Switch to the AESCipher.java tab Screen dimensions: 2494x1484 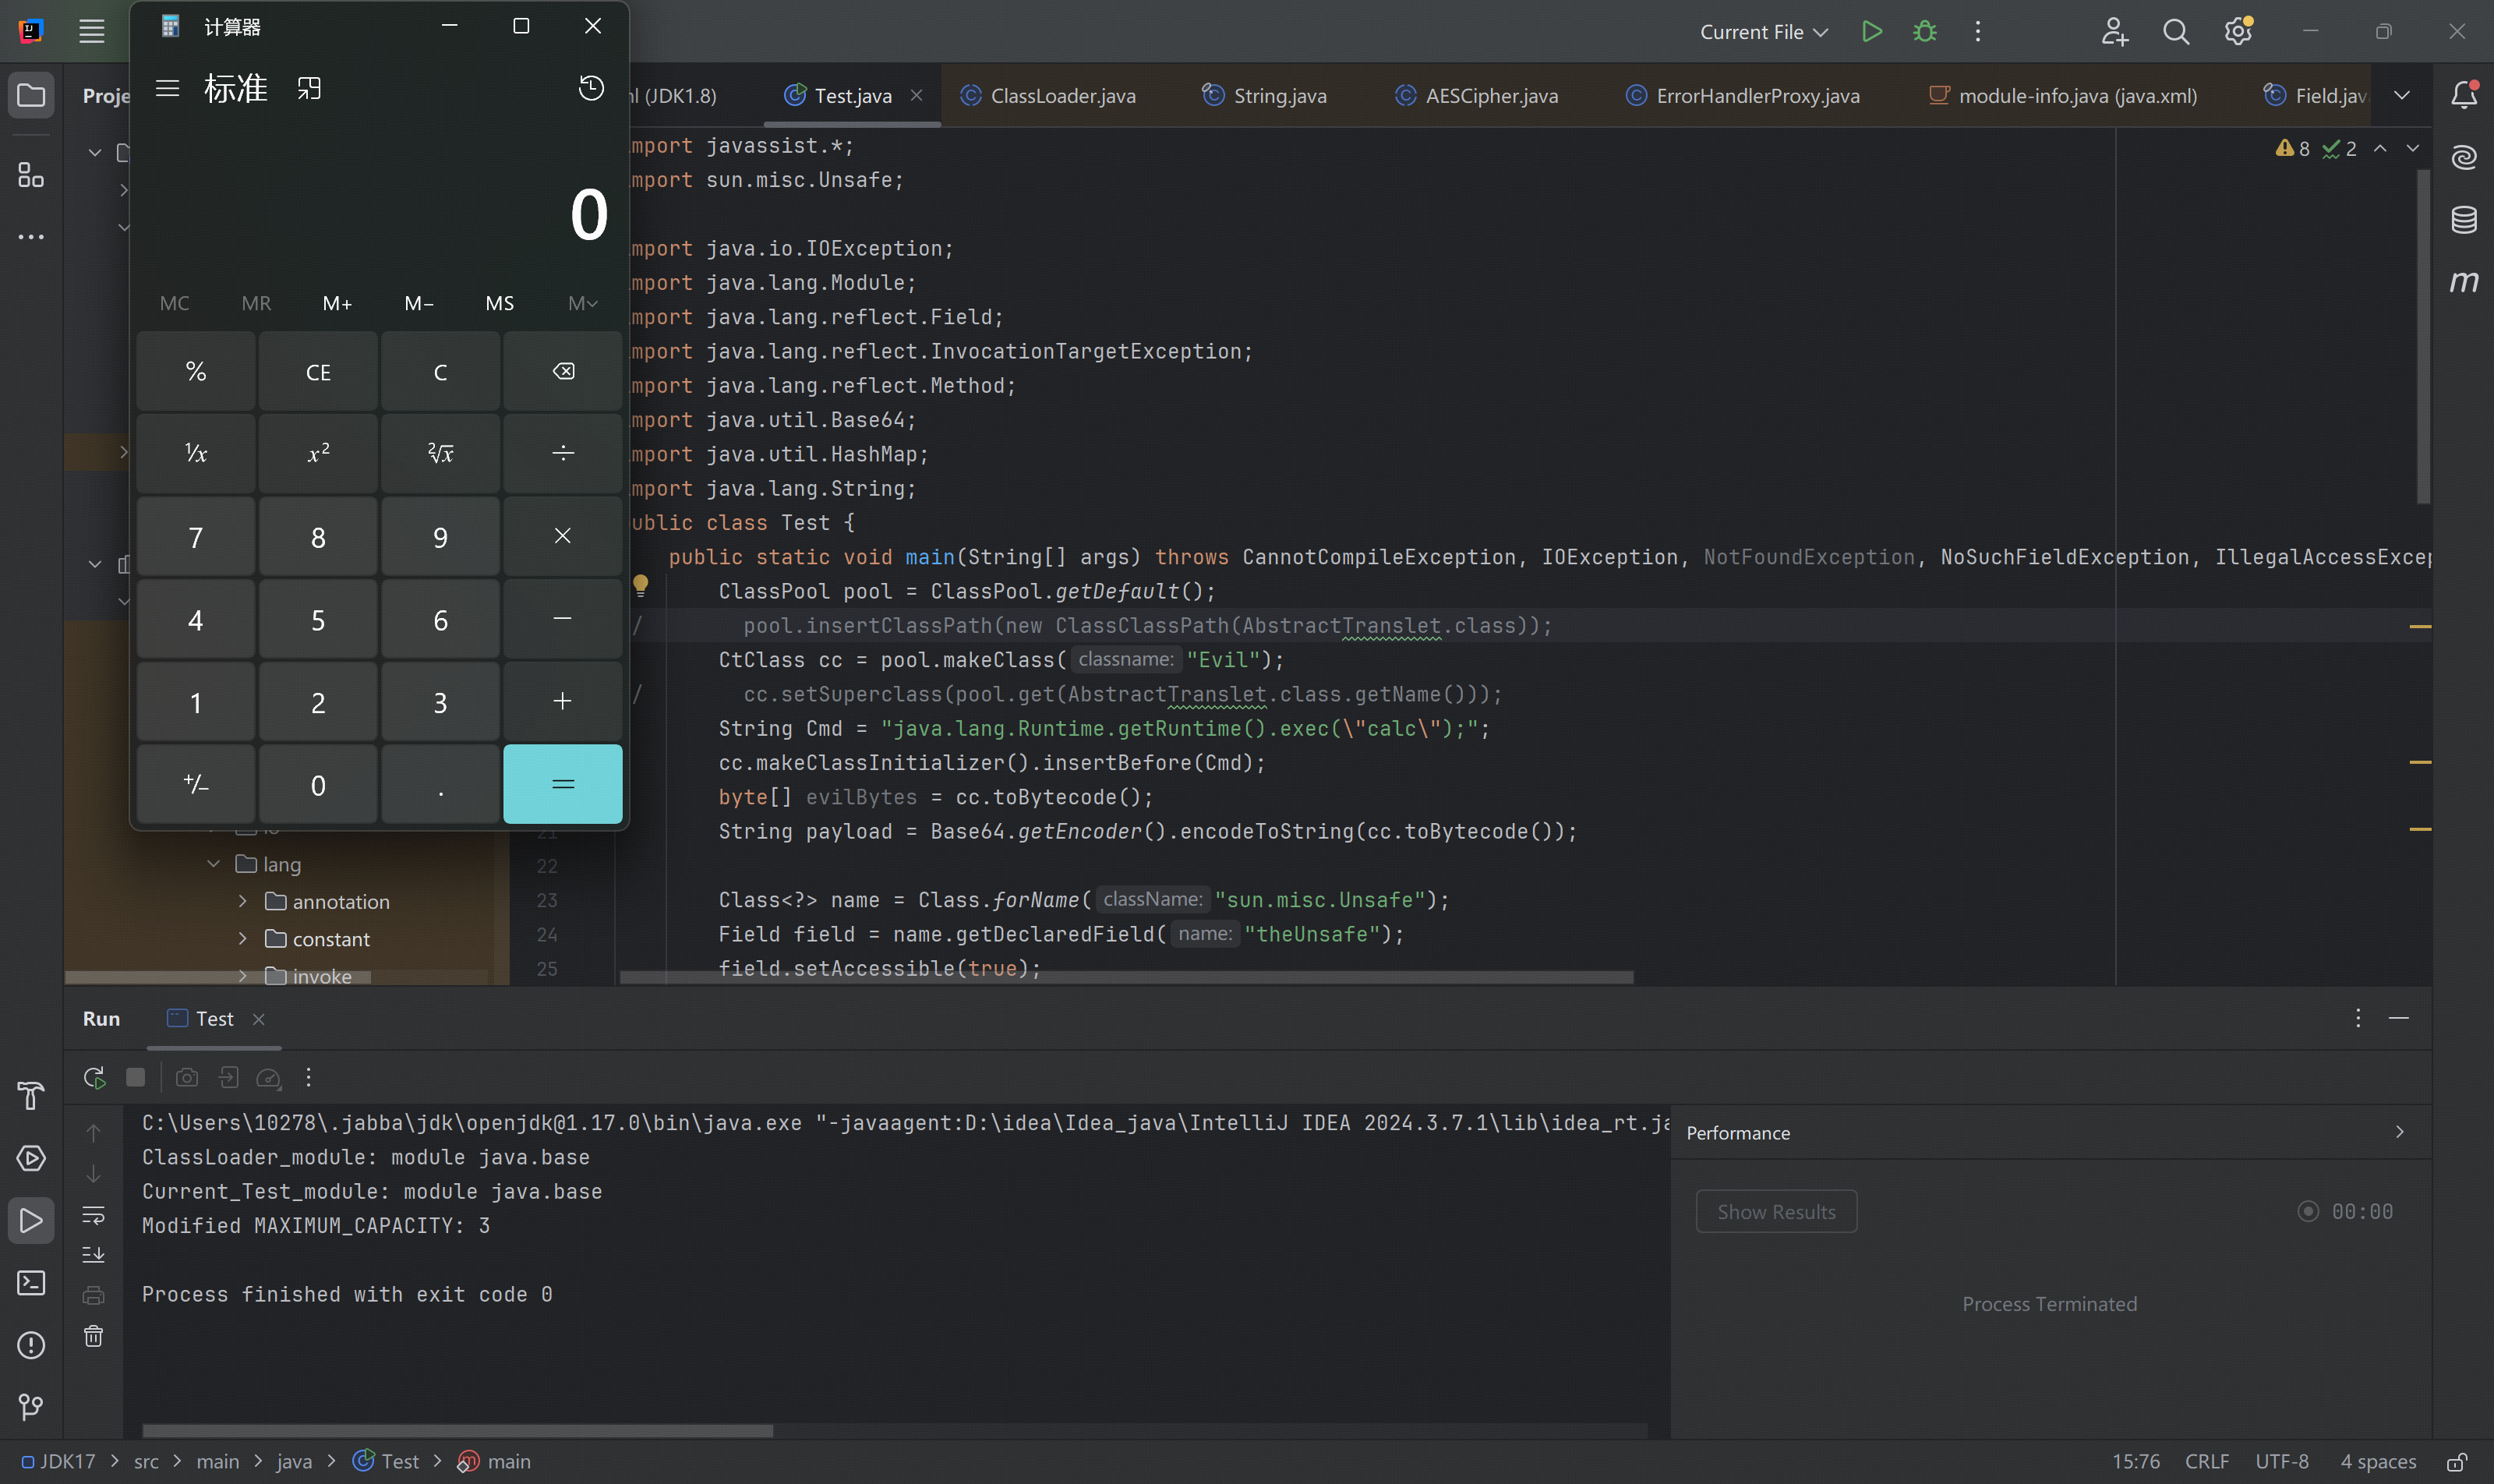(x=1476, y=95)
